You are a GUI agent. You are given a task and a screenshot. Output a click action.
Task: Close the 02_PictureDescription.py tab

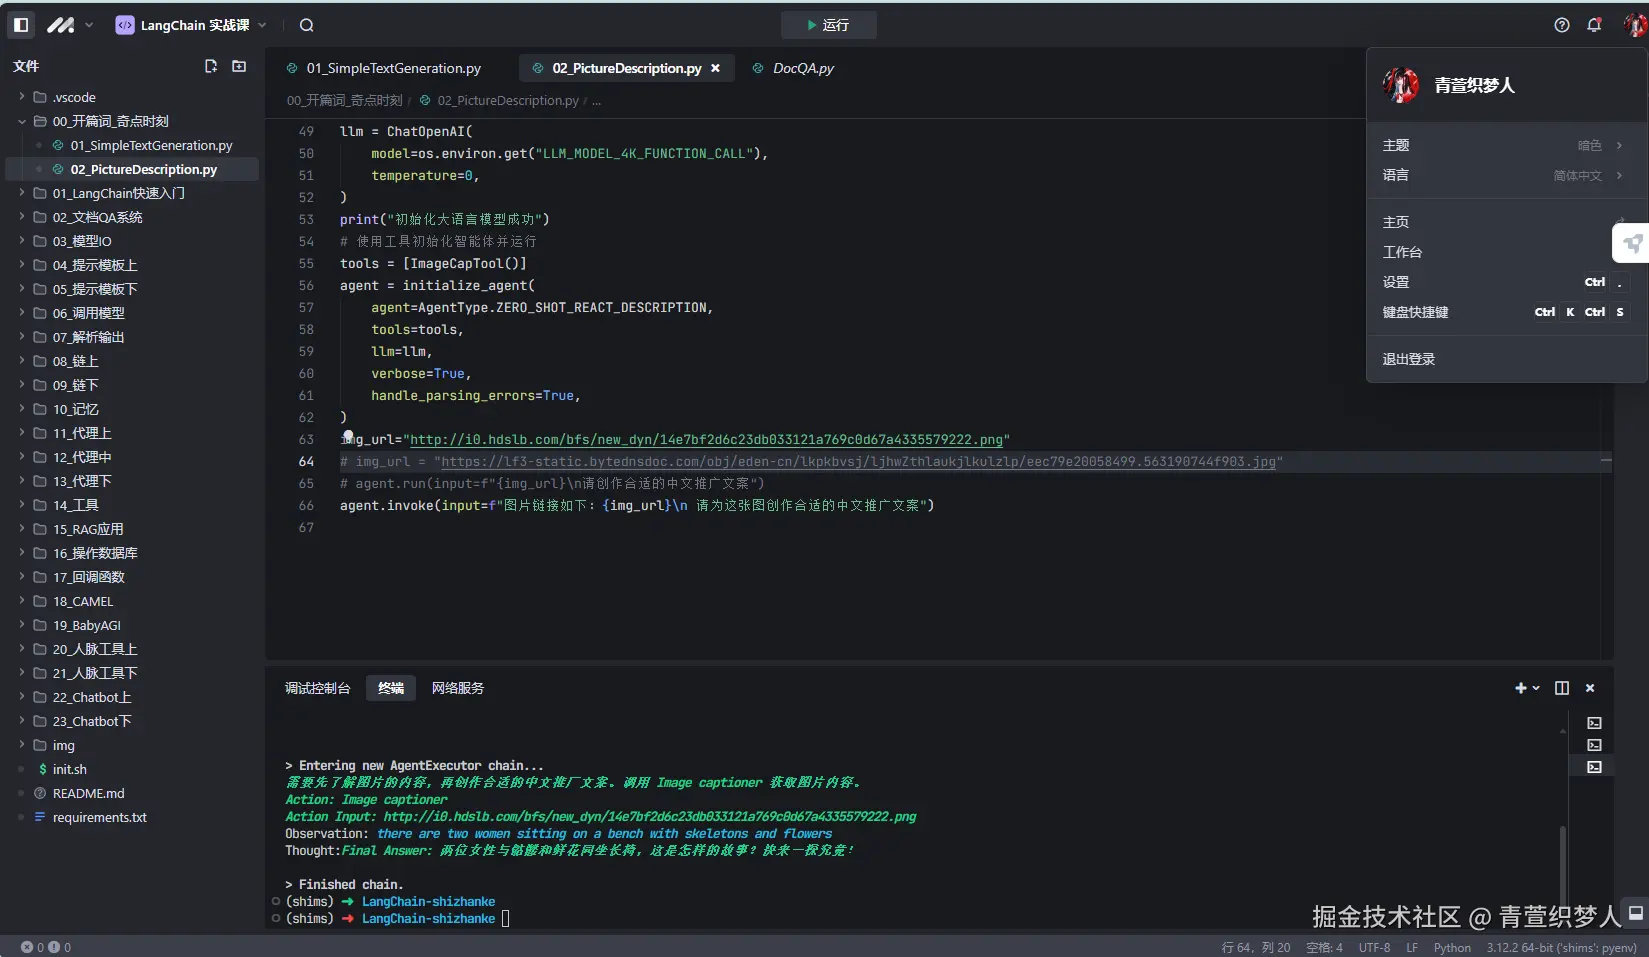(715, 68)
